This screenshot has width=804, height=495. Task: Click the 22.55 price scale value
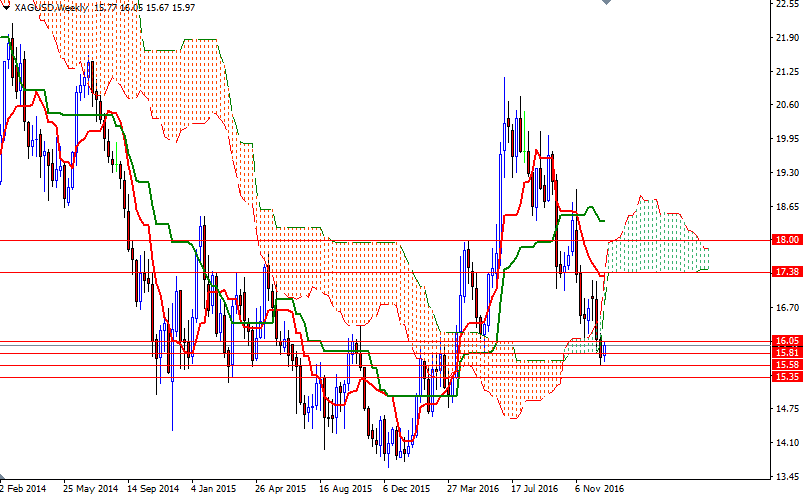tap(788, 4)
